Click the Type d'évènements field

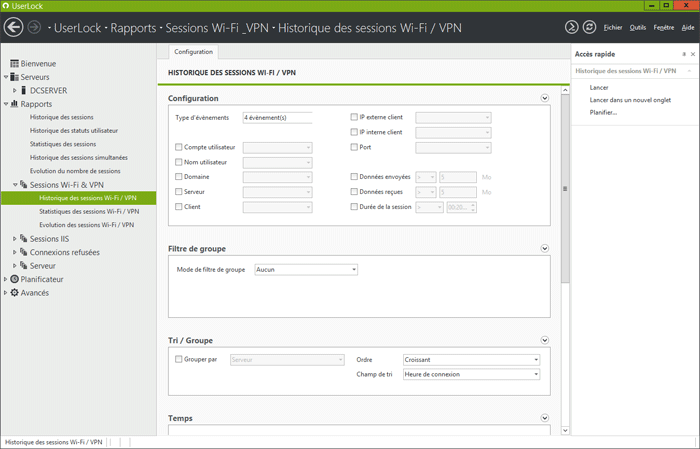point(277,118)
